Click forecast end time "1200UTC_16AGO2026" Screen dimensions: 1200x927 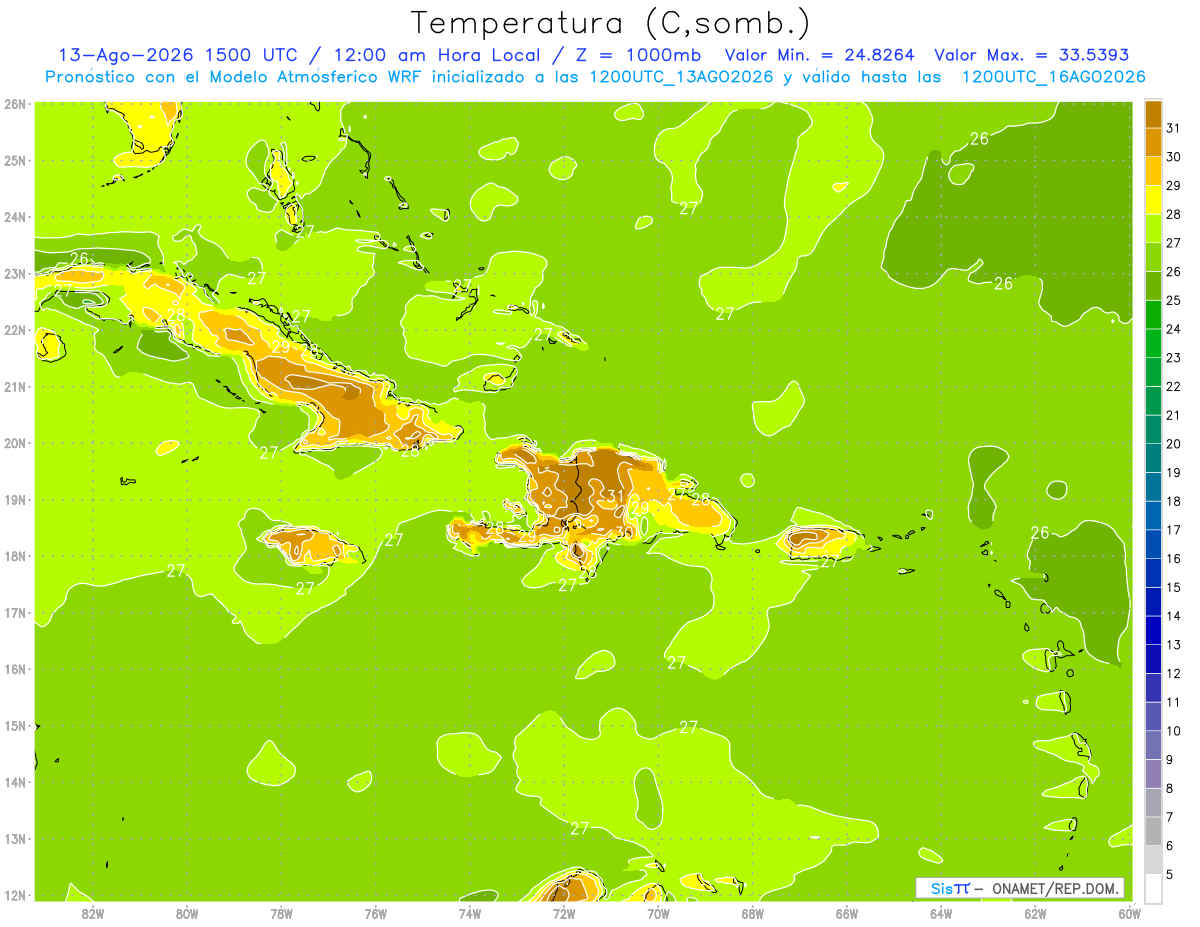[1054, 77]
